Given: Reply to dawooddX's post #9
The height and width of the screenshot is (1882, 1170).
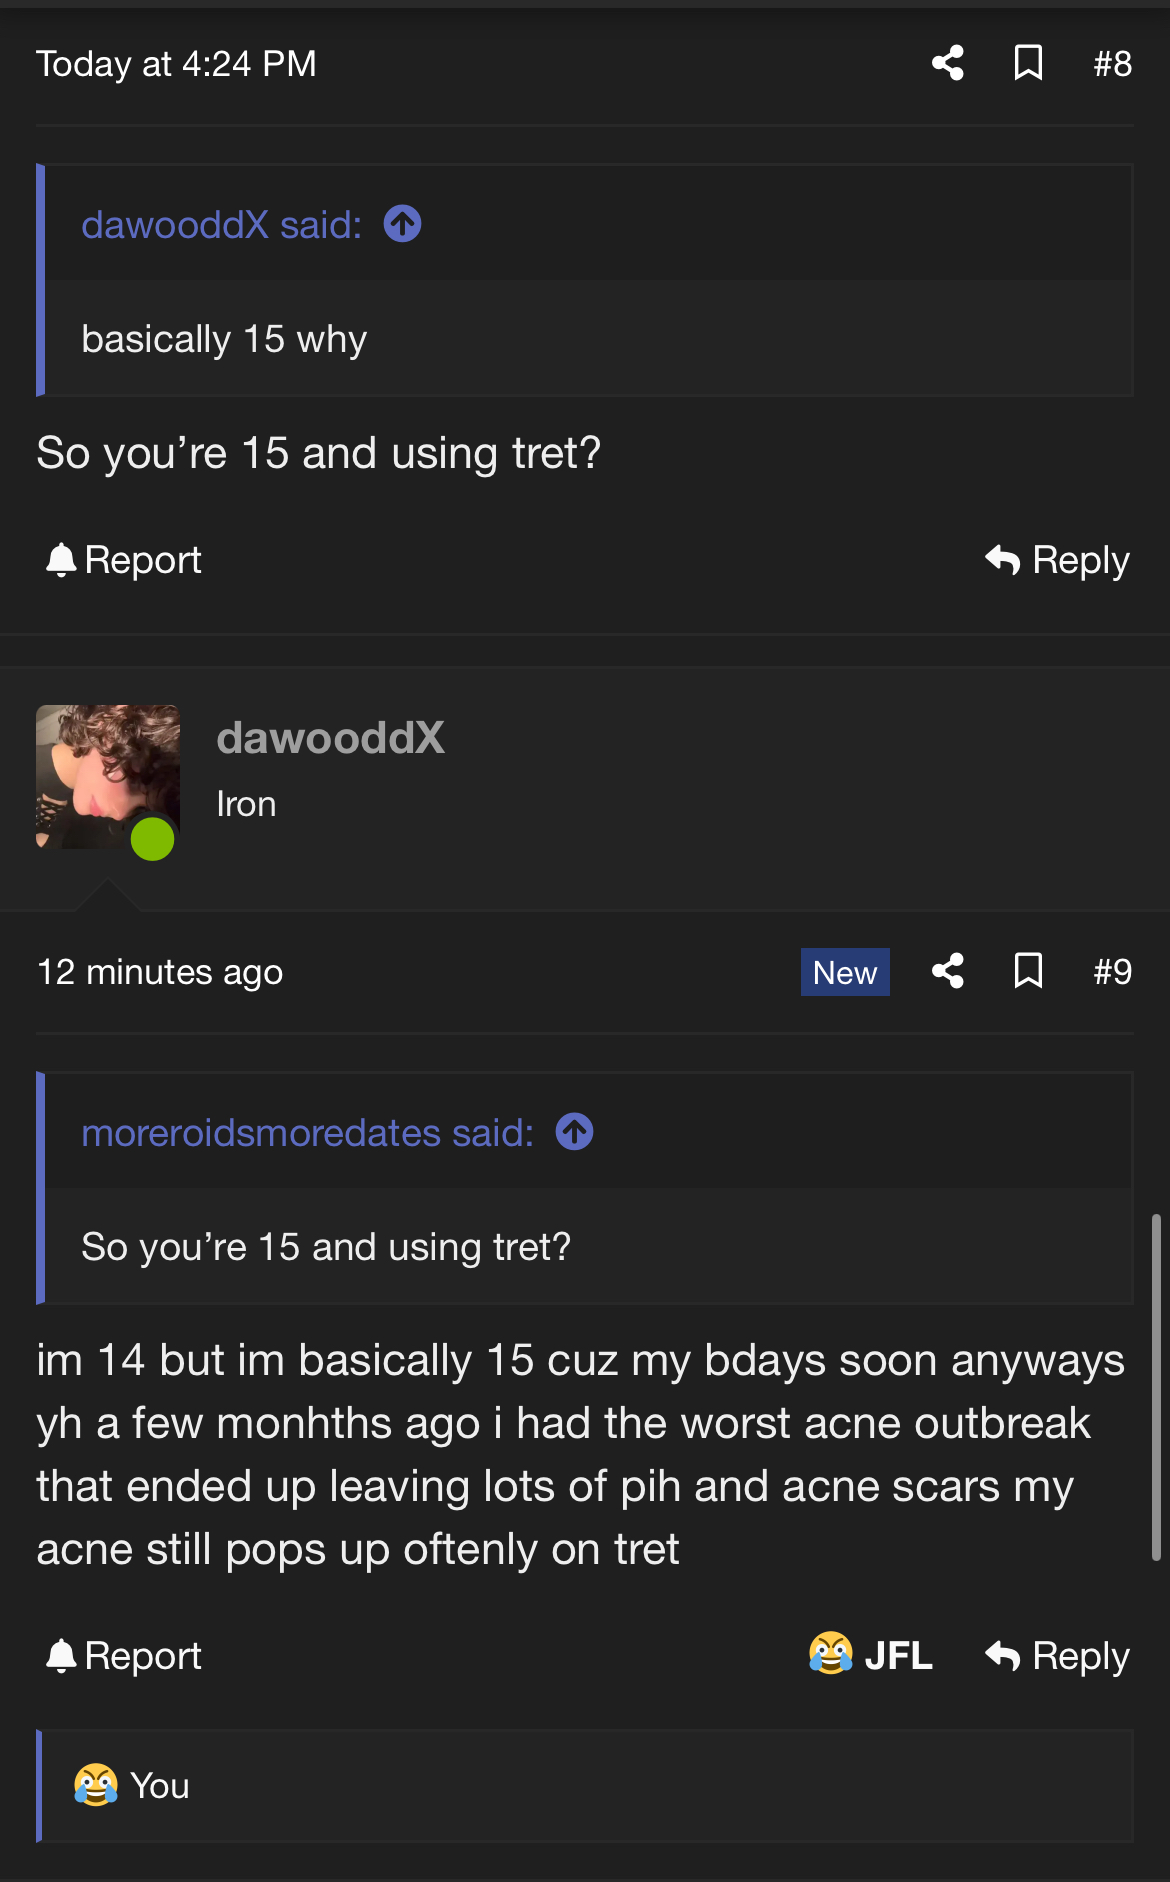Looking at the screenshot, I should coord(1058,1656).
